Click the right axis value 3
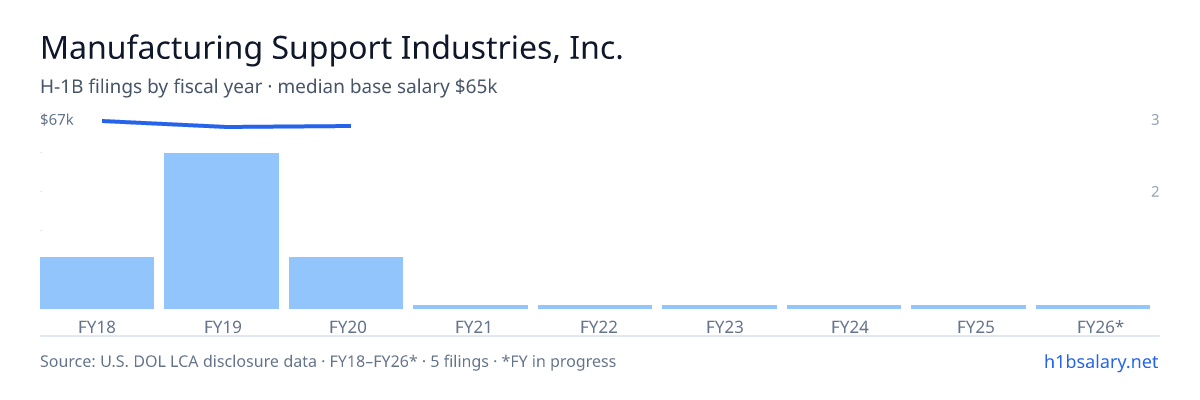The height and width of the screenshot is (400, 1200). pos(1155,120)
